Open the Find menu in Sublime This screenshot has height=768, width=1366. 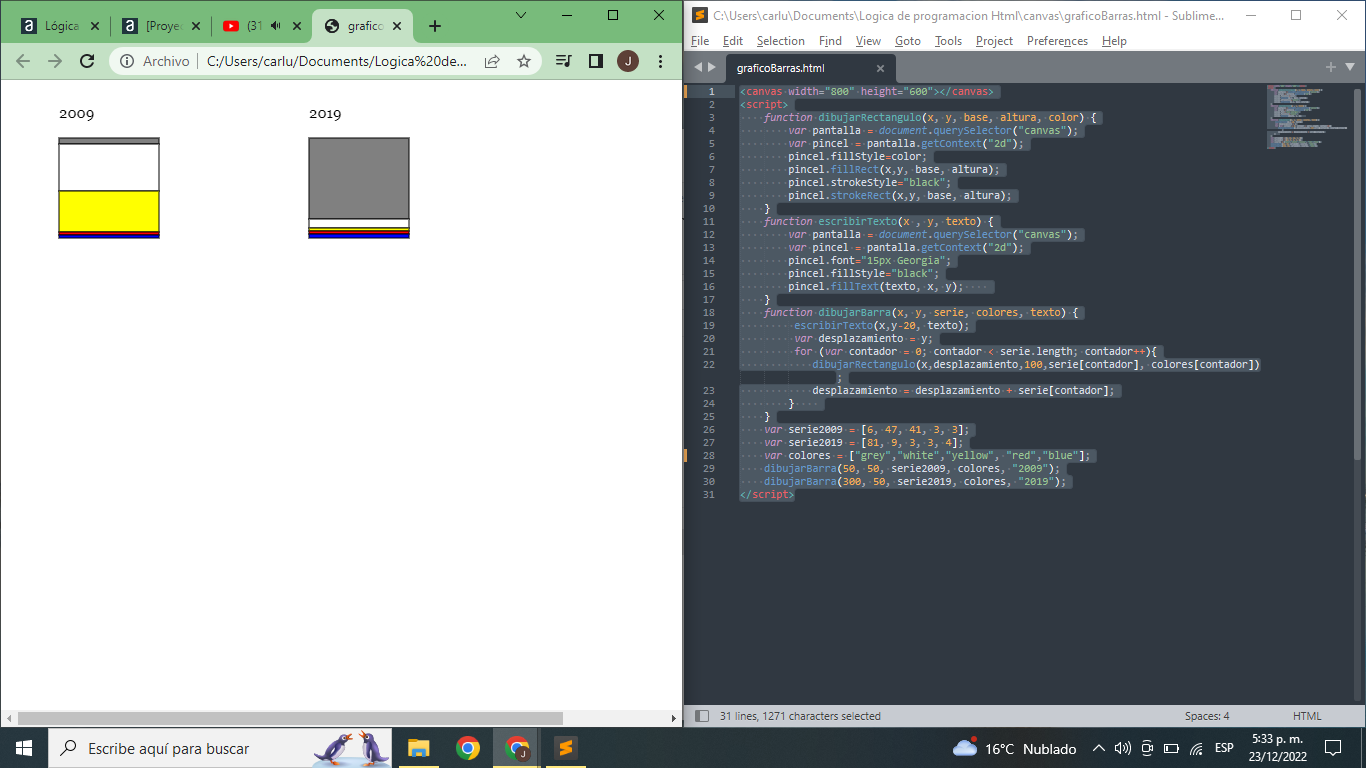coord(830,41)
